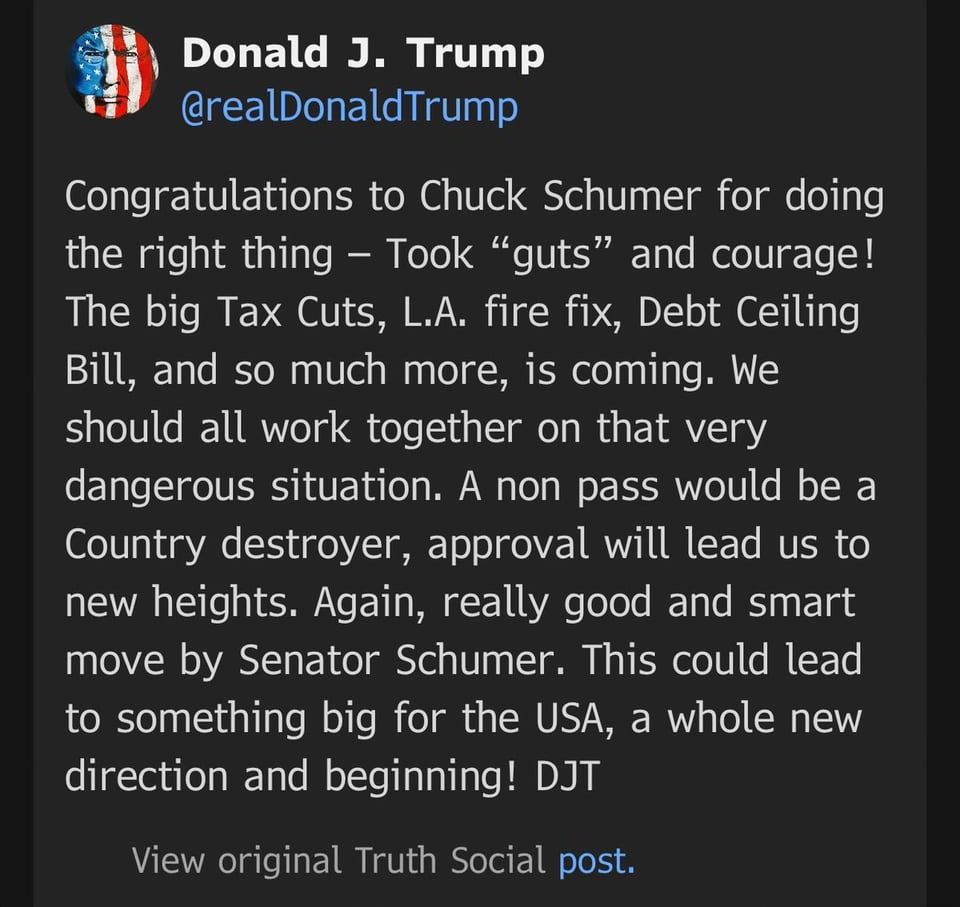The width and height of the screenshot is (960, 907).
Task: Click the flag-painted profile avatar
Action: (x=112, y=72)
